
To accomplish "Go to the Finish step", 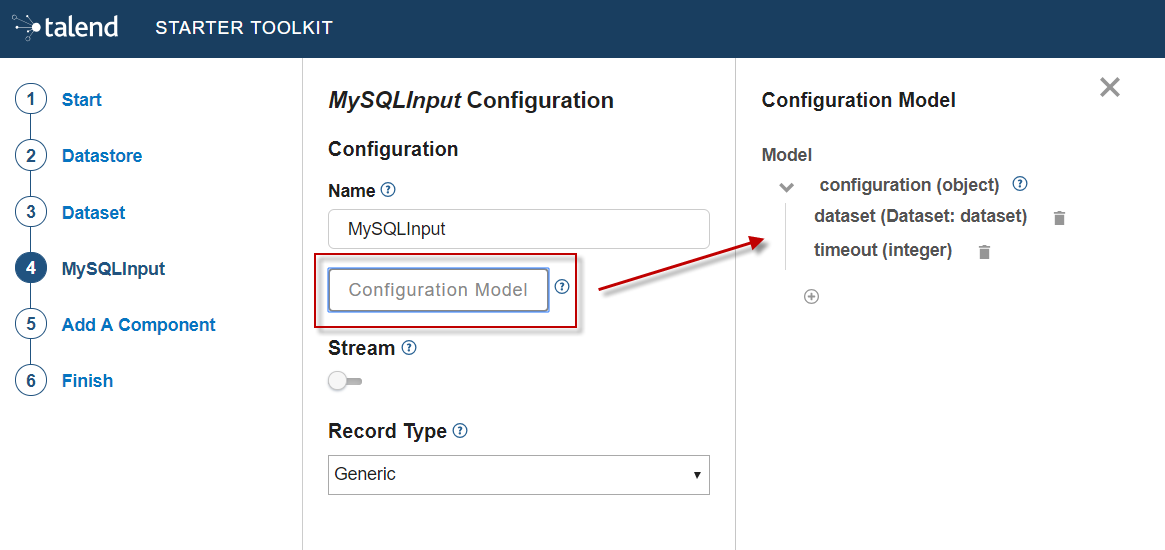I will tap(87, 381).
